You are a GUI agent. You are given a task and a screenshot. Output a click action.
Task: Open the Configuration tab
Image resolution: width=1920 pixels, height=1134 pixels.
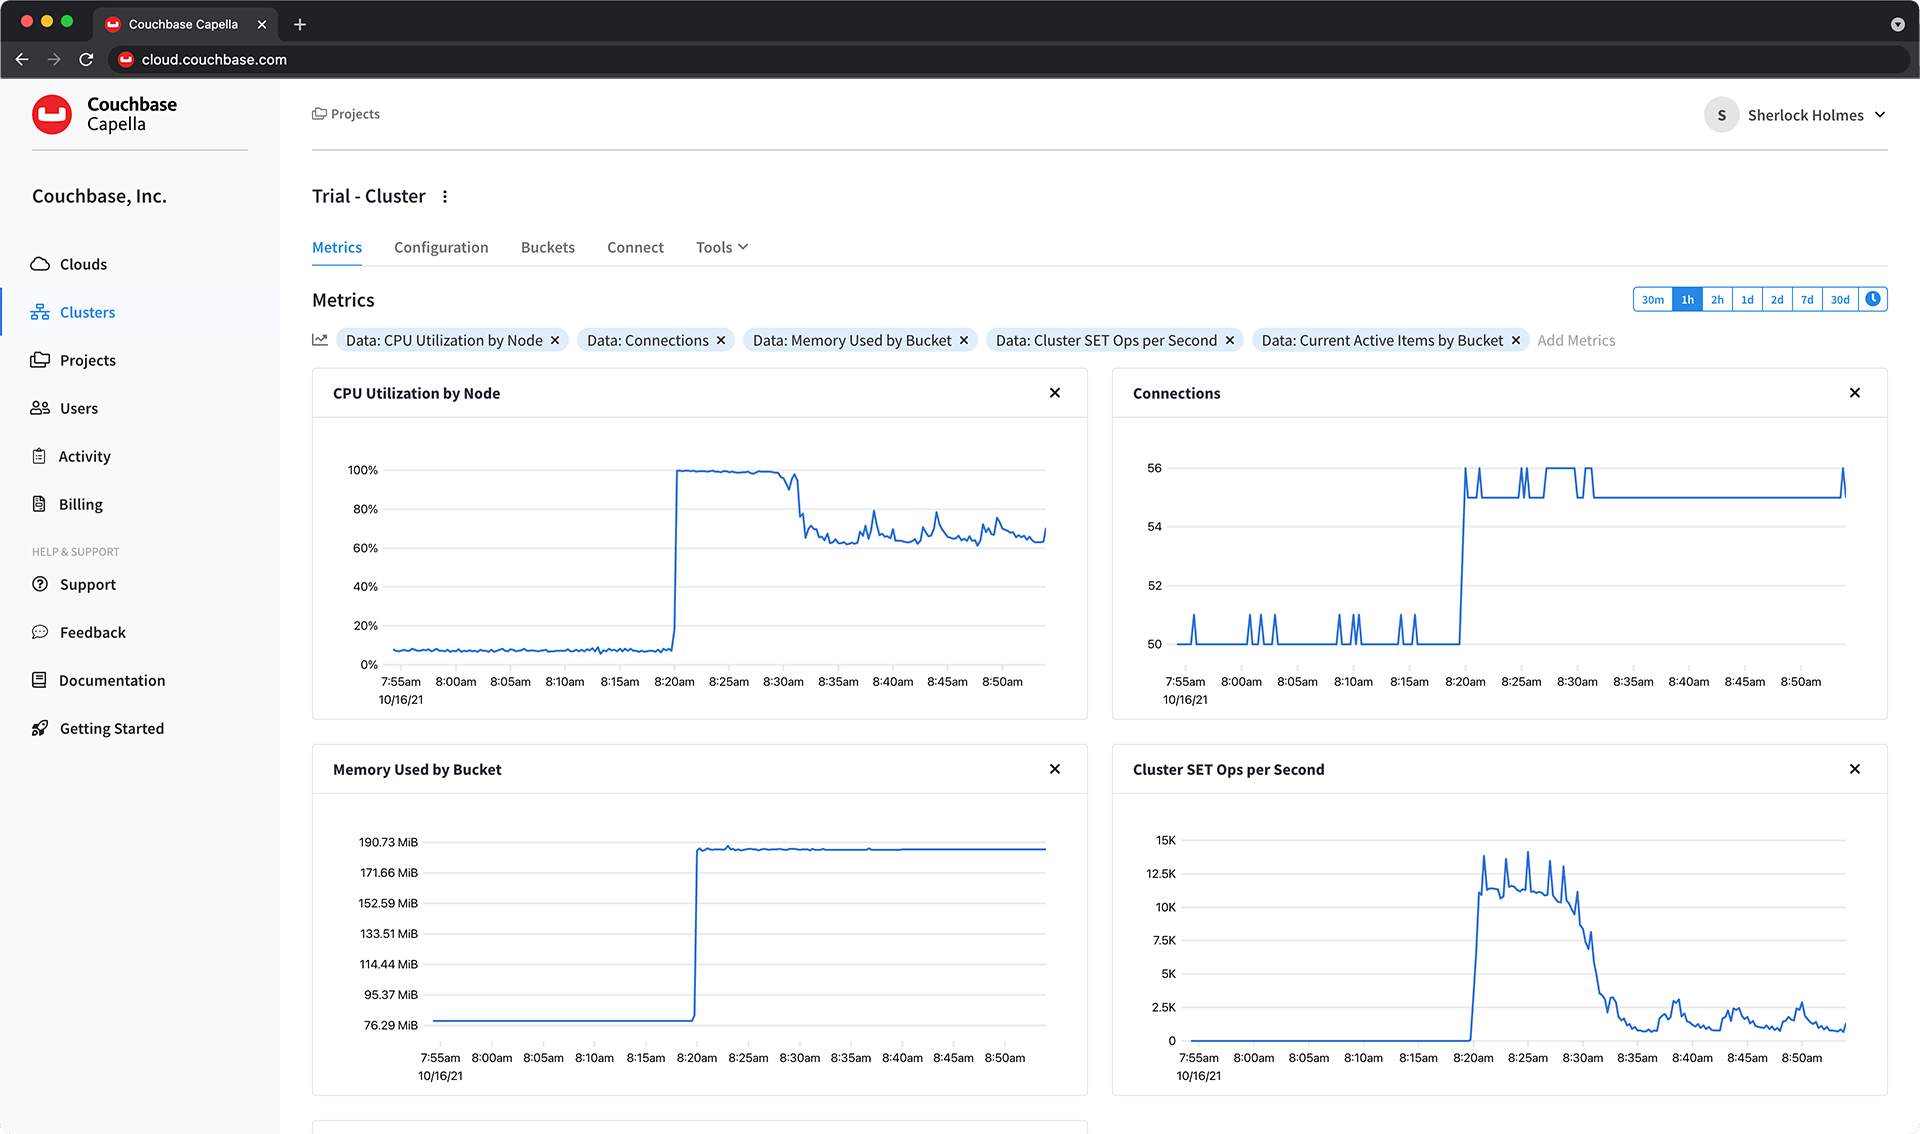[441, 247]
